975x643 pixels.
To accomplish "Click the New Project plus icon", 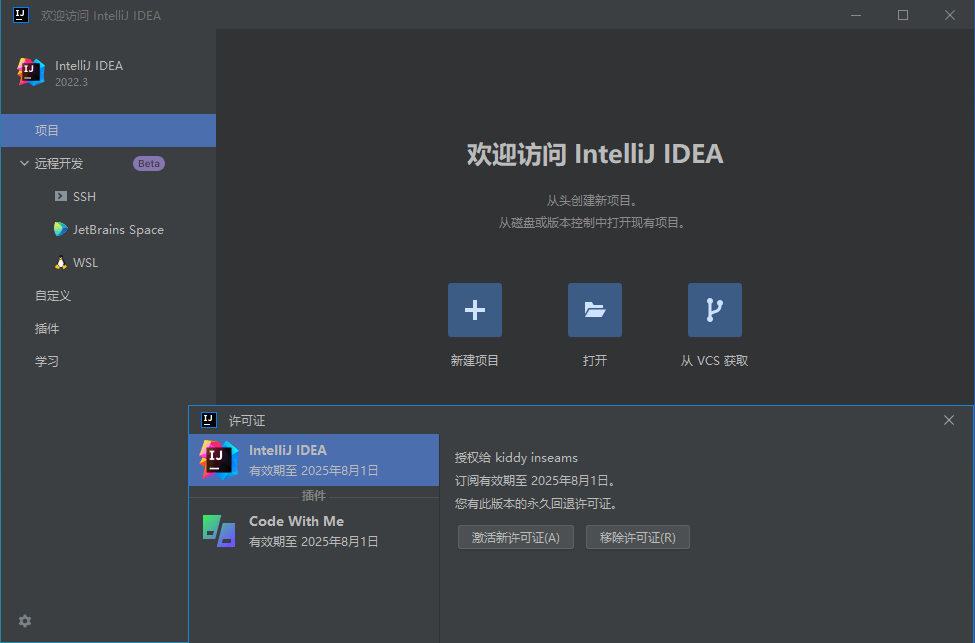I will (x=474, y=310).
